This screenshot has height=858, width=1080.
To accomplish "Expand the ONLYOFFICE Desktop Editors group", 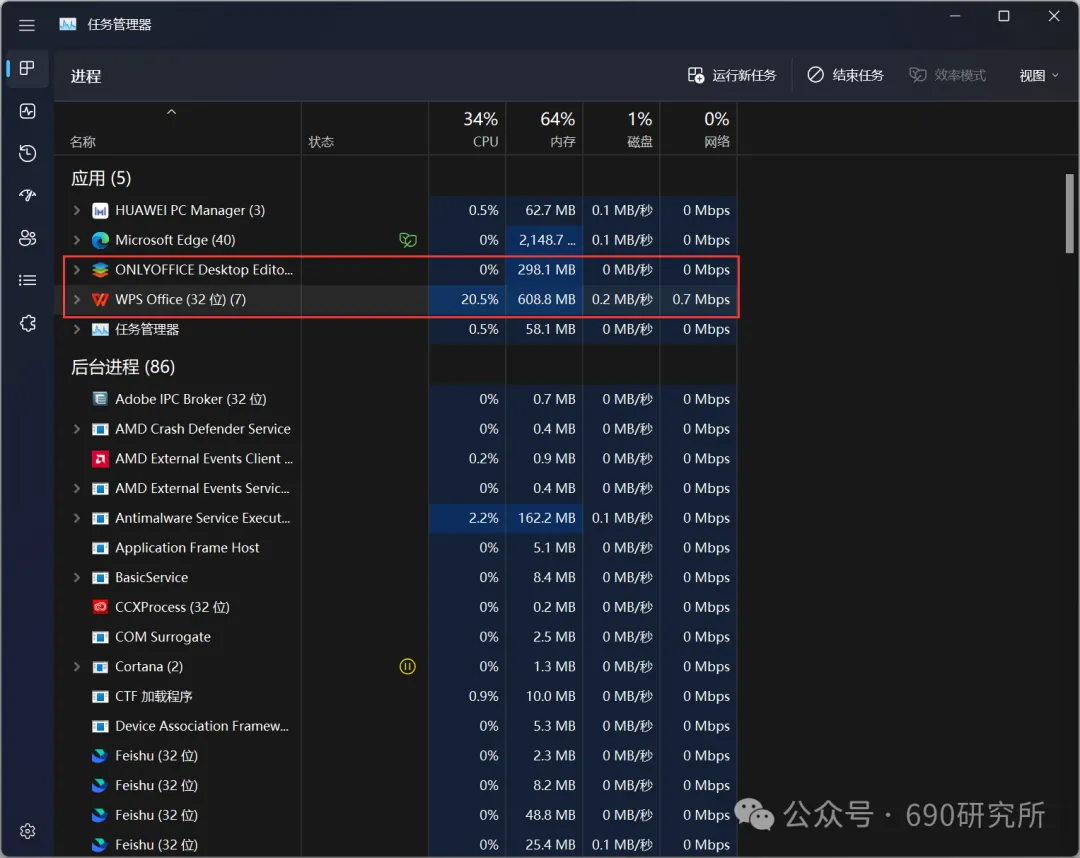I will [76, 270].
